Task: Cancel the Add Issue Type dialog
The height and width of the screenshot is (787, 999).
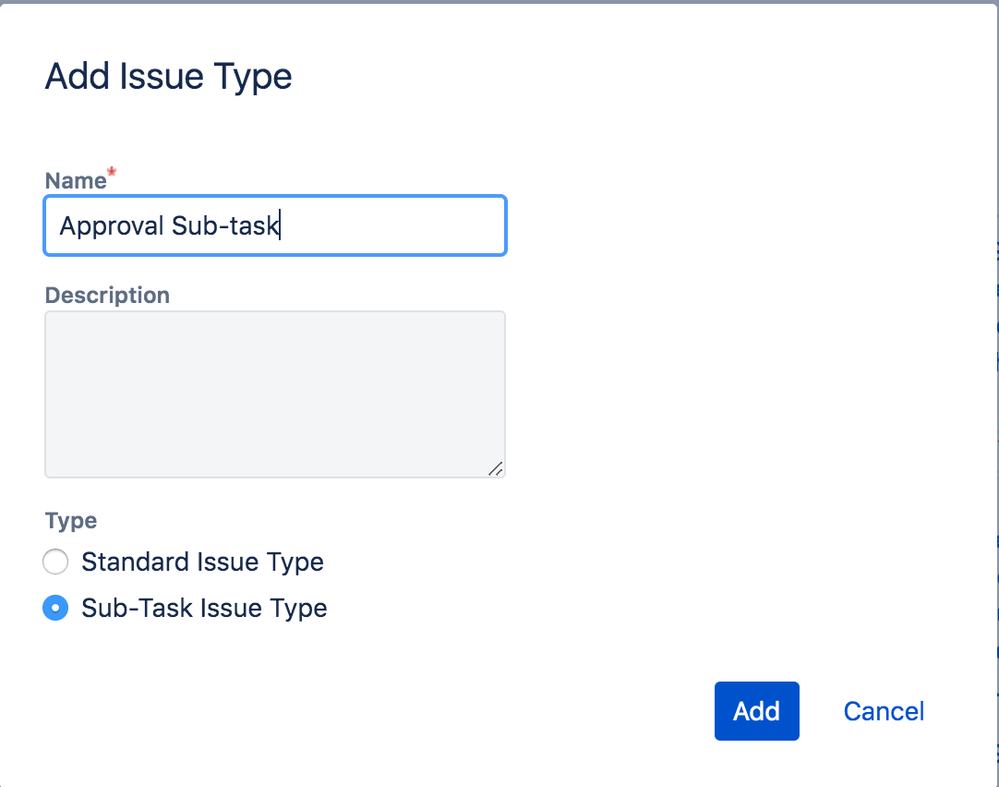Action: click(883, 711)
